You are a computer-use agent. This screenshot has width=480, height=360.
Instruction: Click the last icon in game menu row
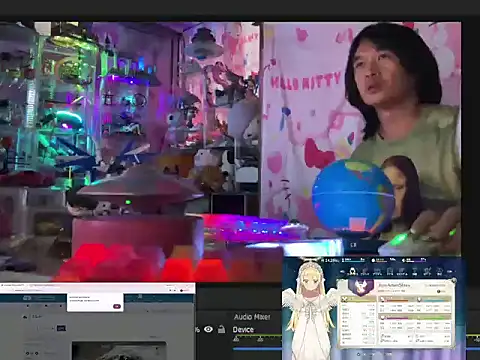click(x=440, y=271)
